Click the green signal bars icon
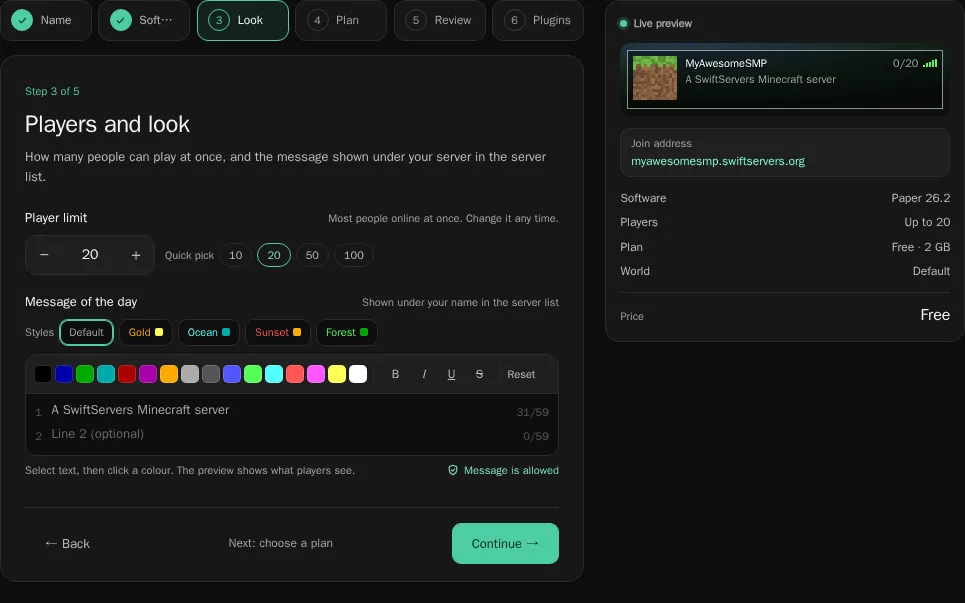 (930, 63)
